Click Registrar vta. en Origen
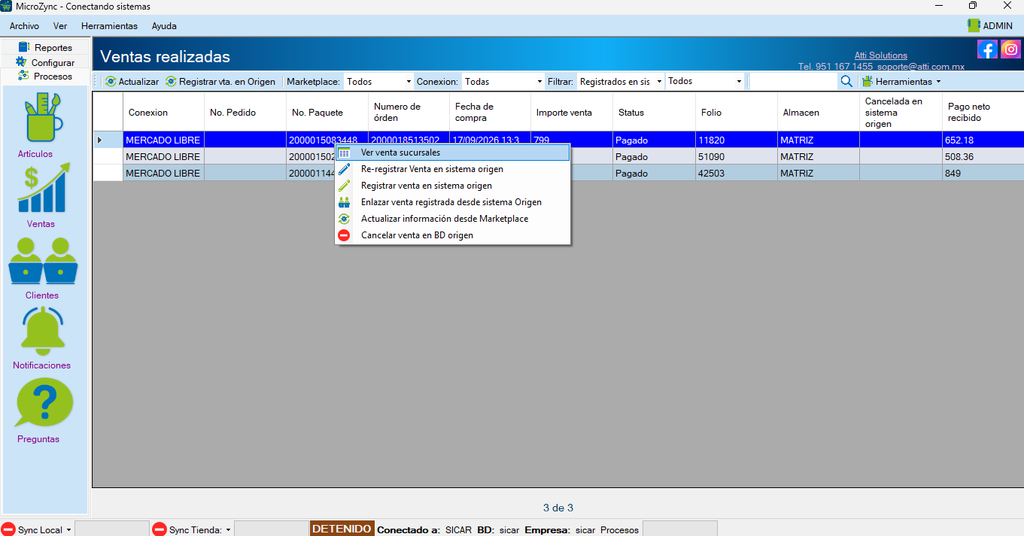The image size is (1024, 536). pyautogui.click(x=220, y=82)
